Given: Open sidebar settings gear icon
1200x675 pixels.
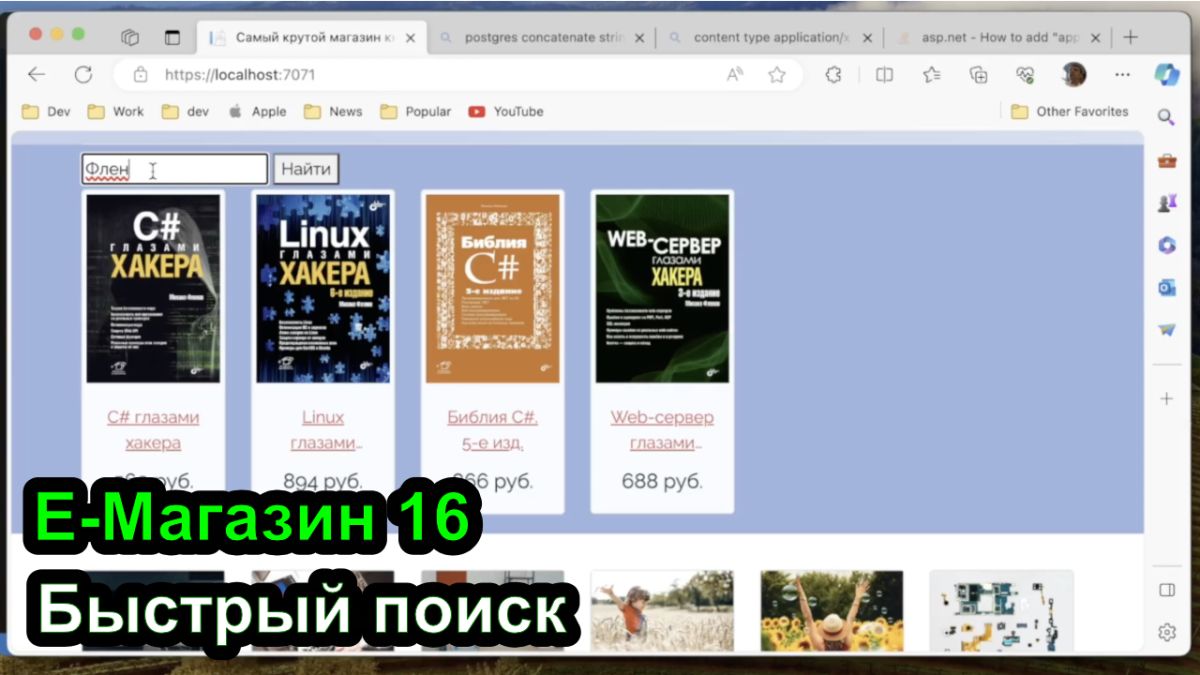Looking at the screenshot, I should pyautogui.click(x=1166, y=632).
